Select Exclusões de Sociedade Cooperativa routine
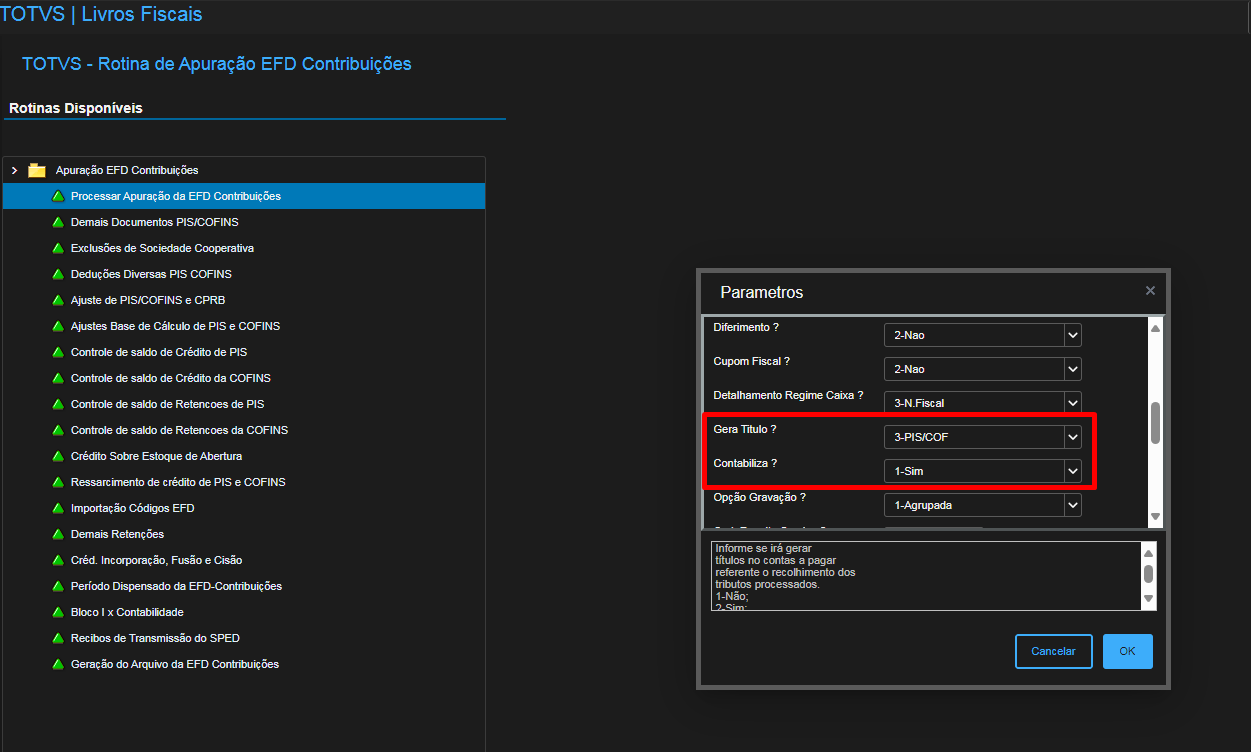The height and width of the screenshot is (752, 1251). point(244,248)
